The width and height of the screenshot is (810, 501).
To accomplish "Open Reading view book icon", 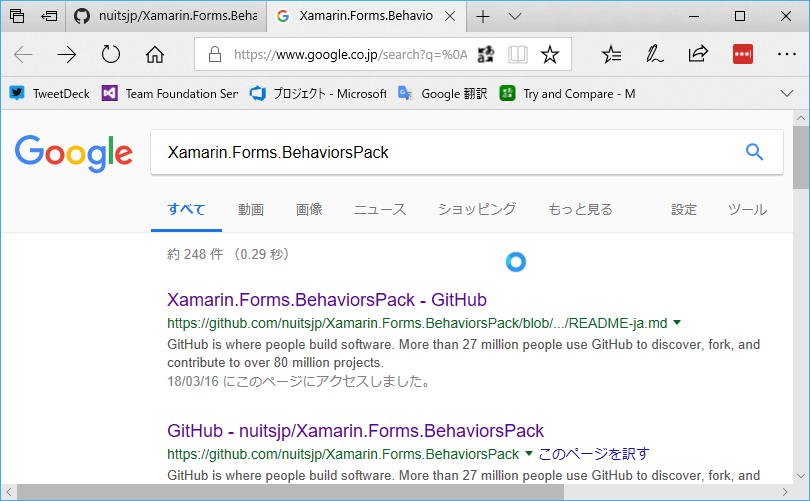I will [518, 54].
